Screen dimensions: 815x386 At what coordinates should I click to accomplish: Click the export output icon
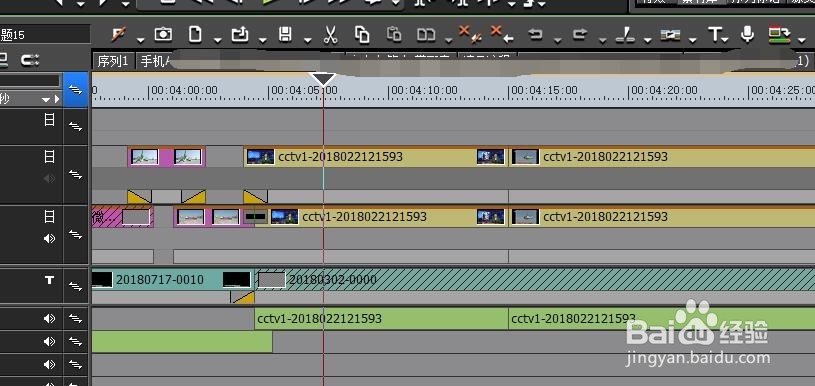[x=779, y=35]
